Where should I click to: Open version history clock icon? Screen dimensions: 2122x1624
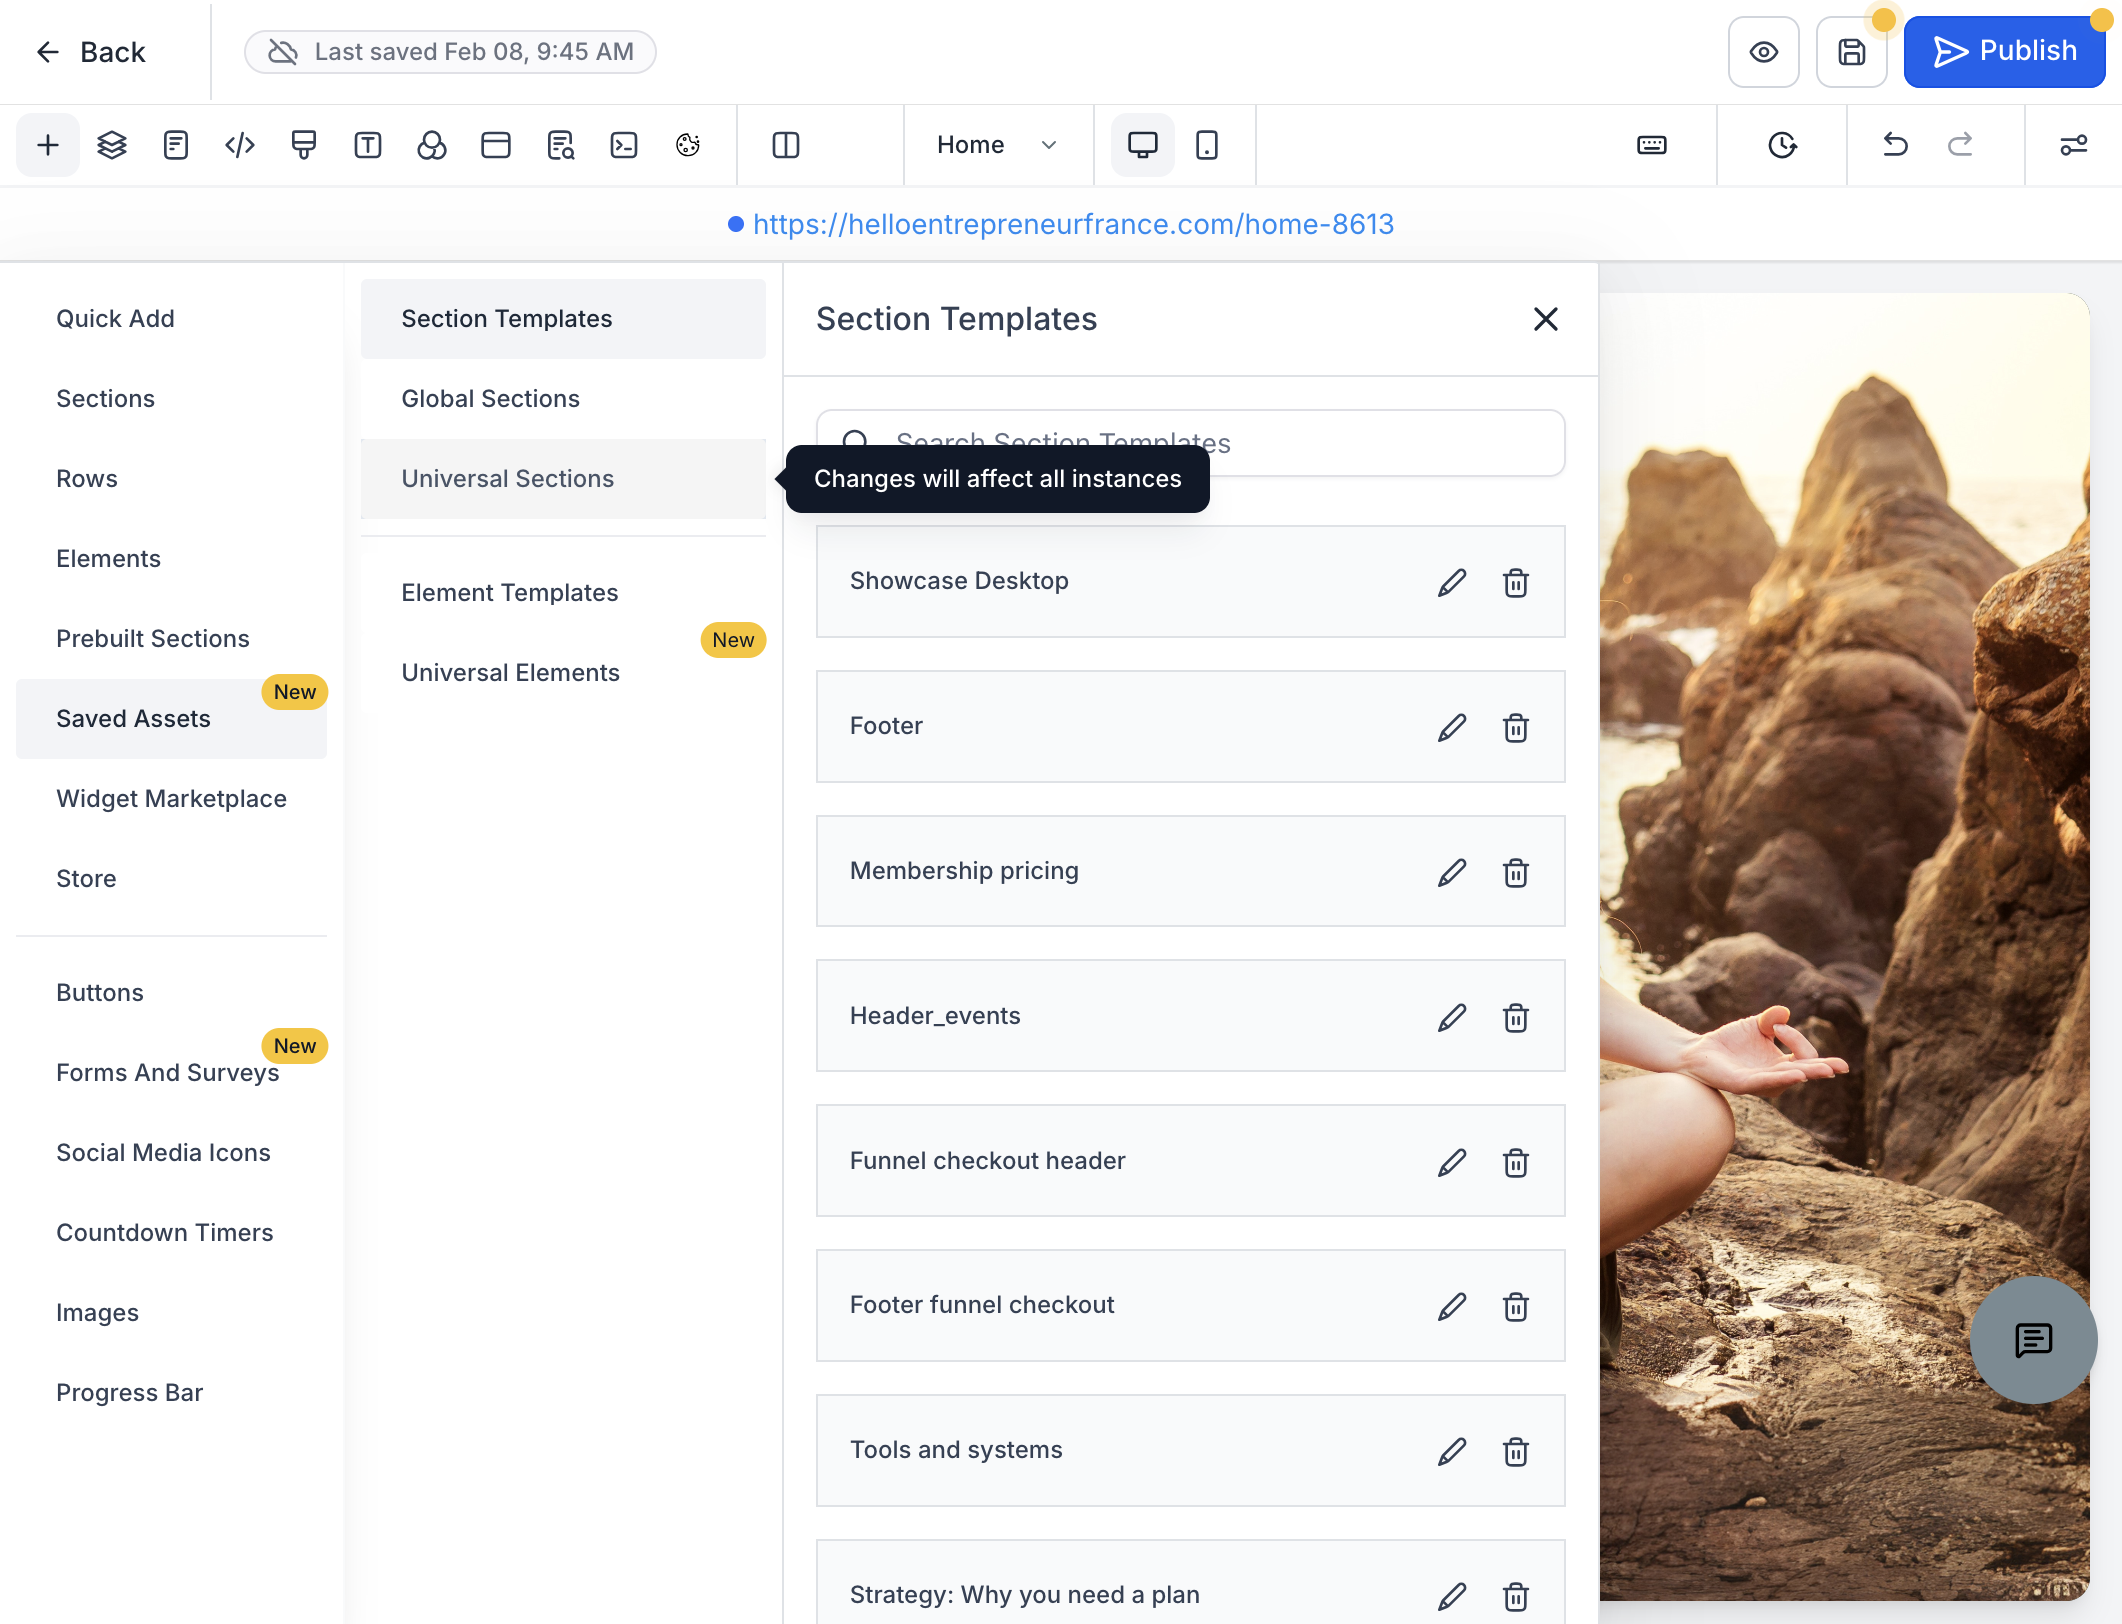1782,146
